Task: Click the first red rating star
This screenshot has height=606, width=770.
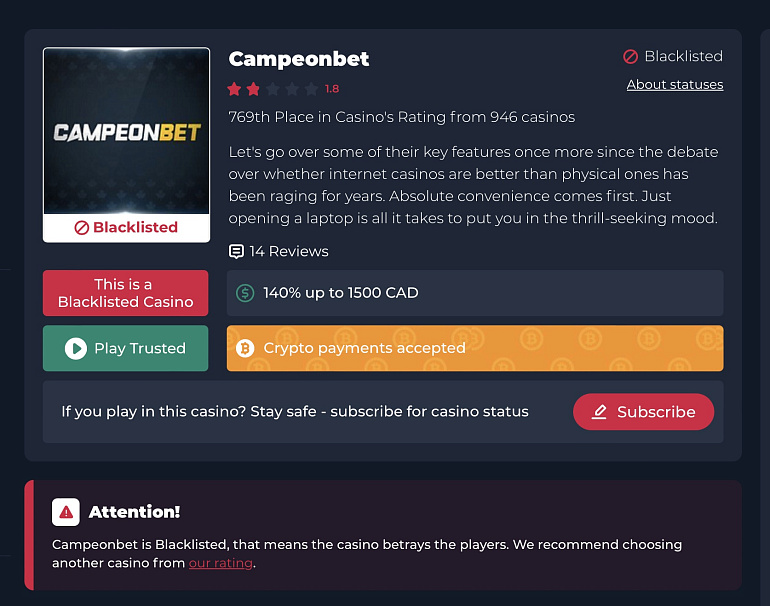Action: (x=235, y=89)
